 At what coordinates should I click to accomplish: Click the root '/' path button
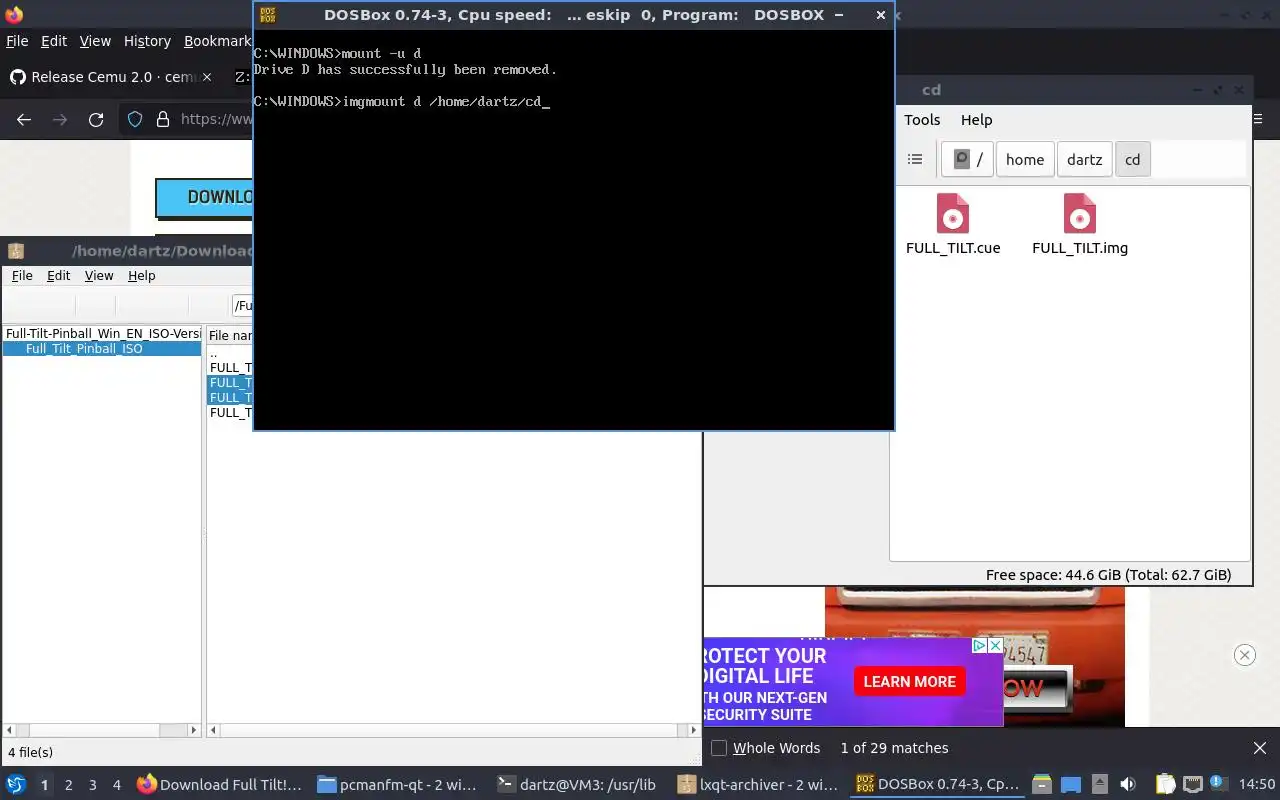[967, 159]
